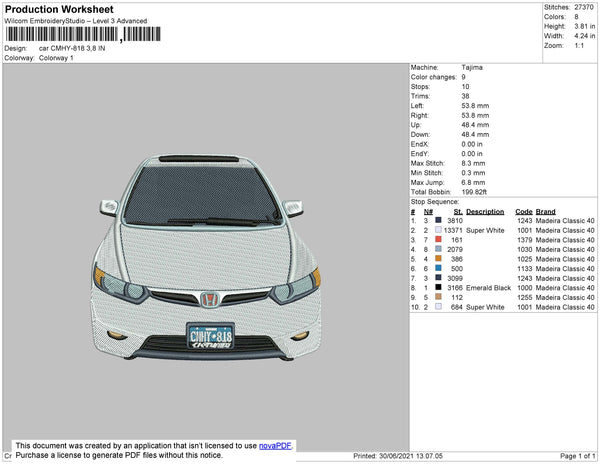Select the 'Printed: 30/06/2021 13.07.05' text

coord(398,456)
